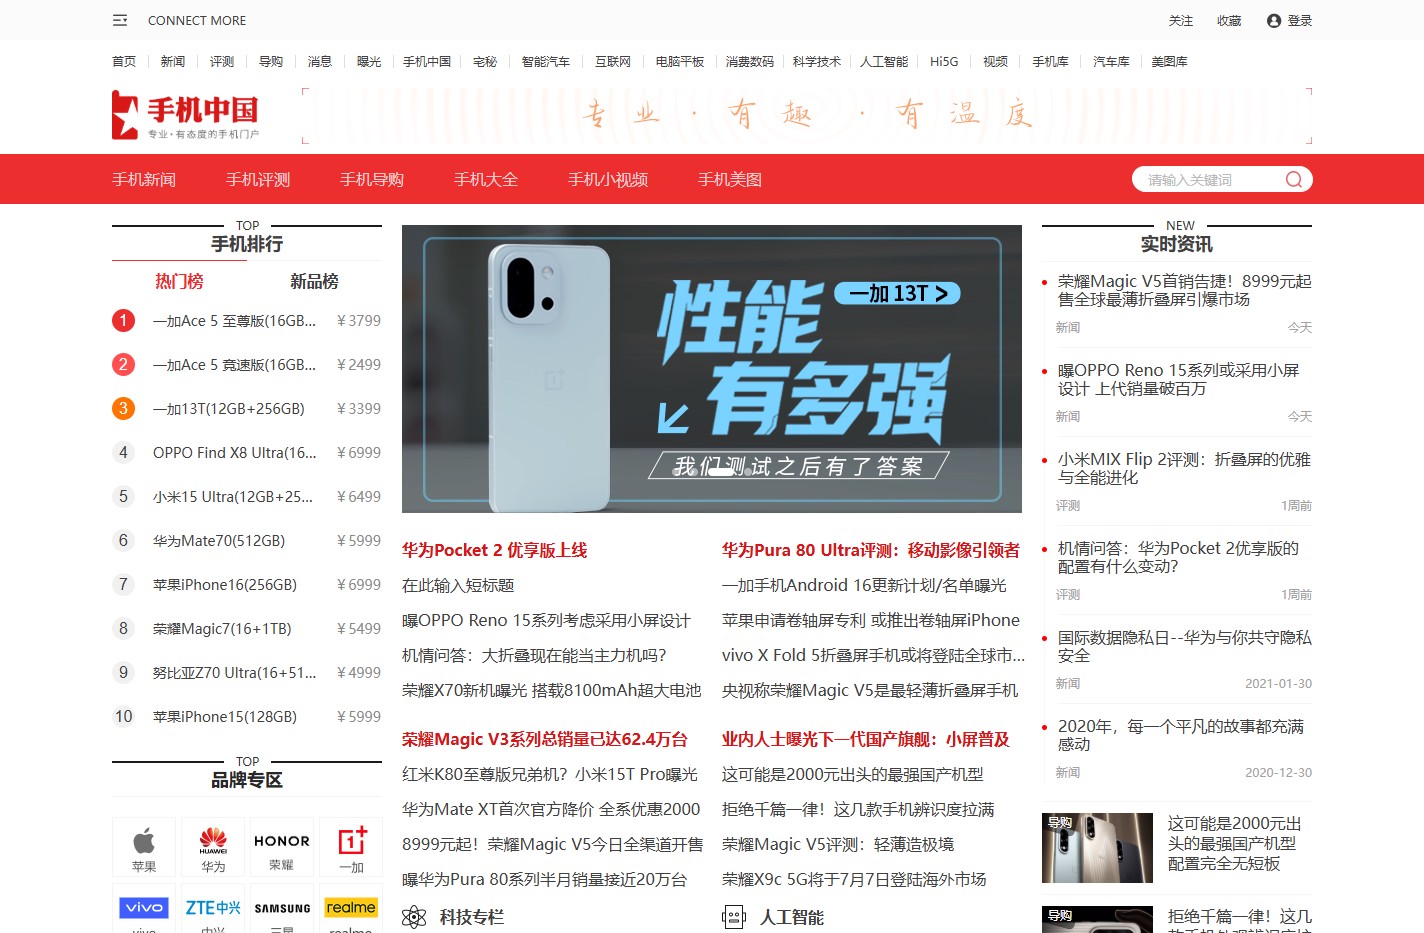Open 人工智能 in the top navigation
The height and width of the screenshot is (933, 1424).
884,61
